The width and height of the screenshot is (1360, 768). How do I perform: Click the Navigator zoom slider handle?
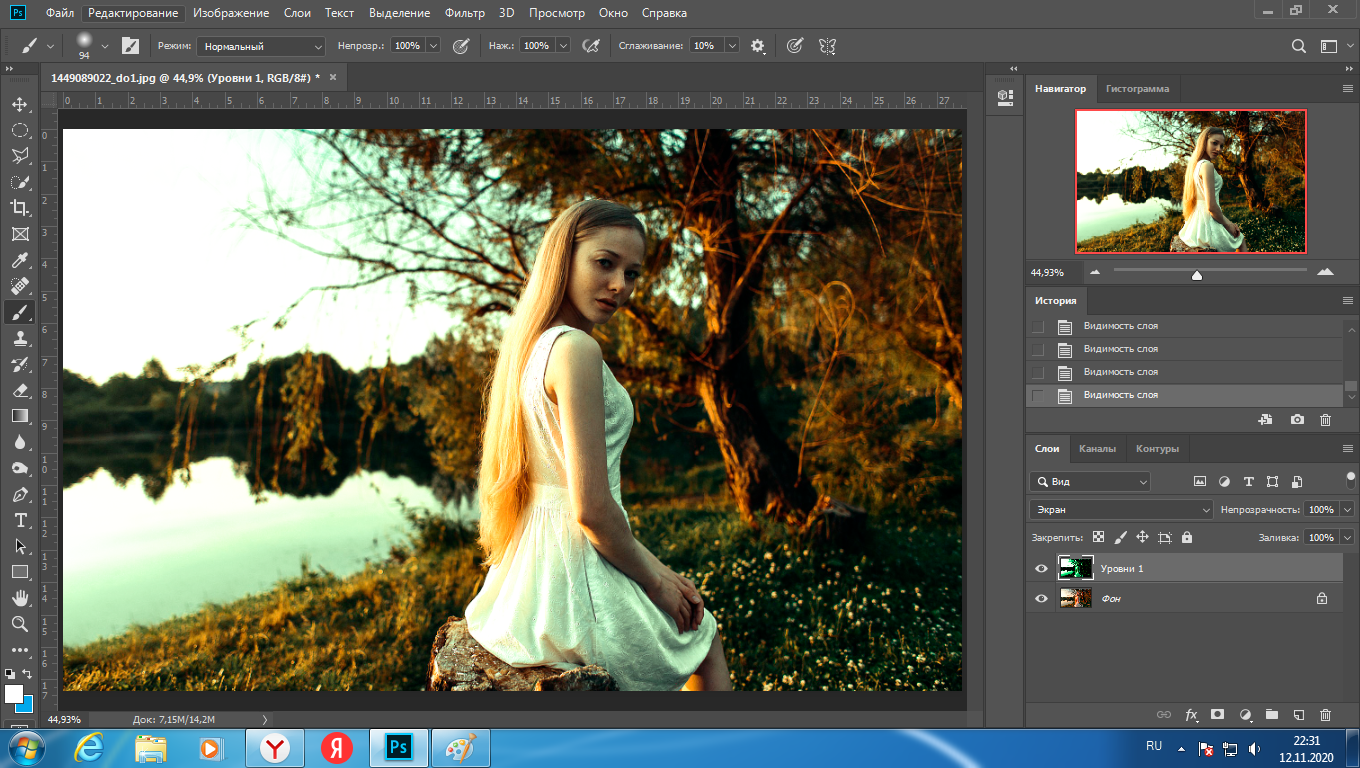[x=1196, y=274]
